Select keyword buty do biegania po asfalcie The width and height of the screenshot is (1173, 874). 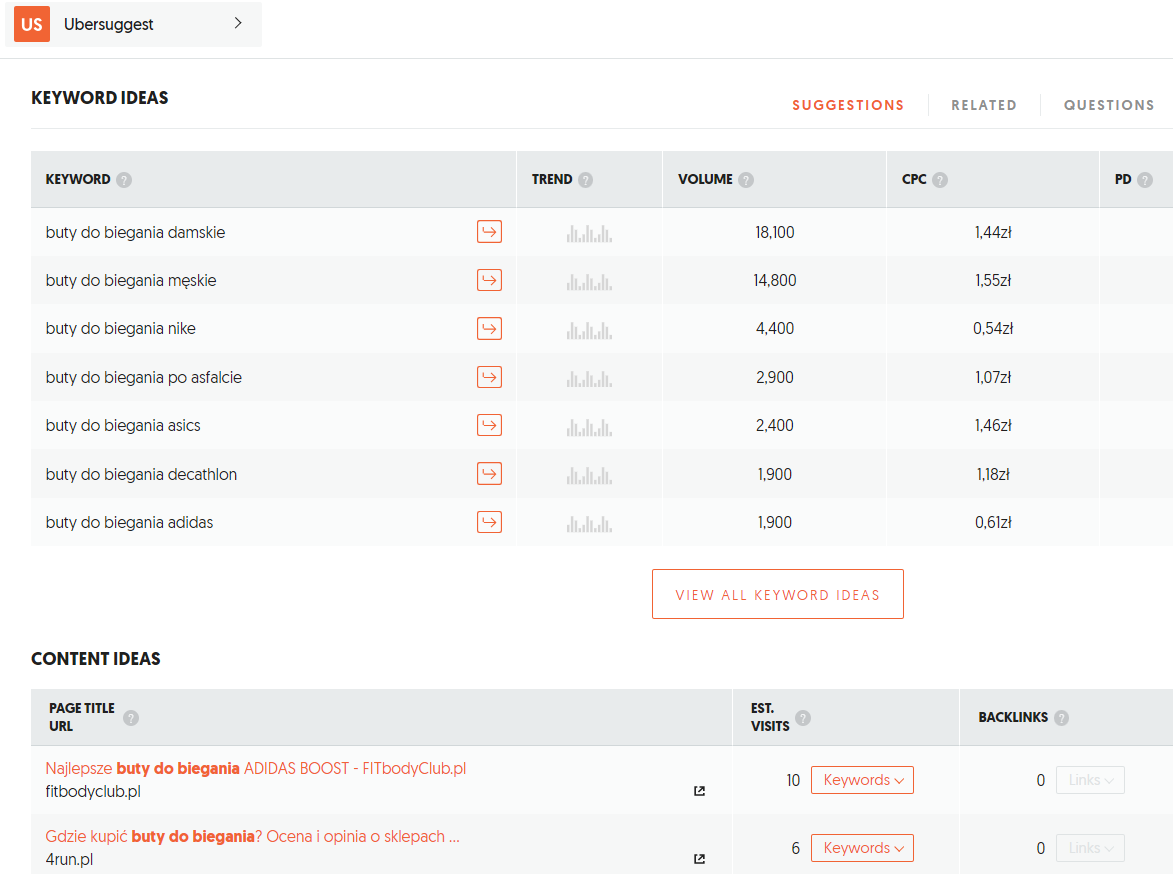coord(144,377)
